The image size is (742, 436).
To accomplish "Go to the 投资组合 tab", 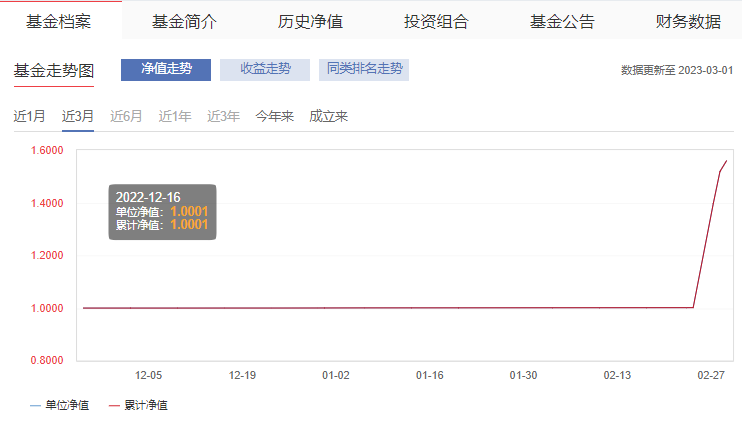I will pyautogui.click(x=436, y=21).
